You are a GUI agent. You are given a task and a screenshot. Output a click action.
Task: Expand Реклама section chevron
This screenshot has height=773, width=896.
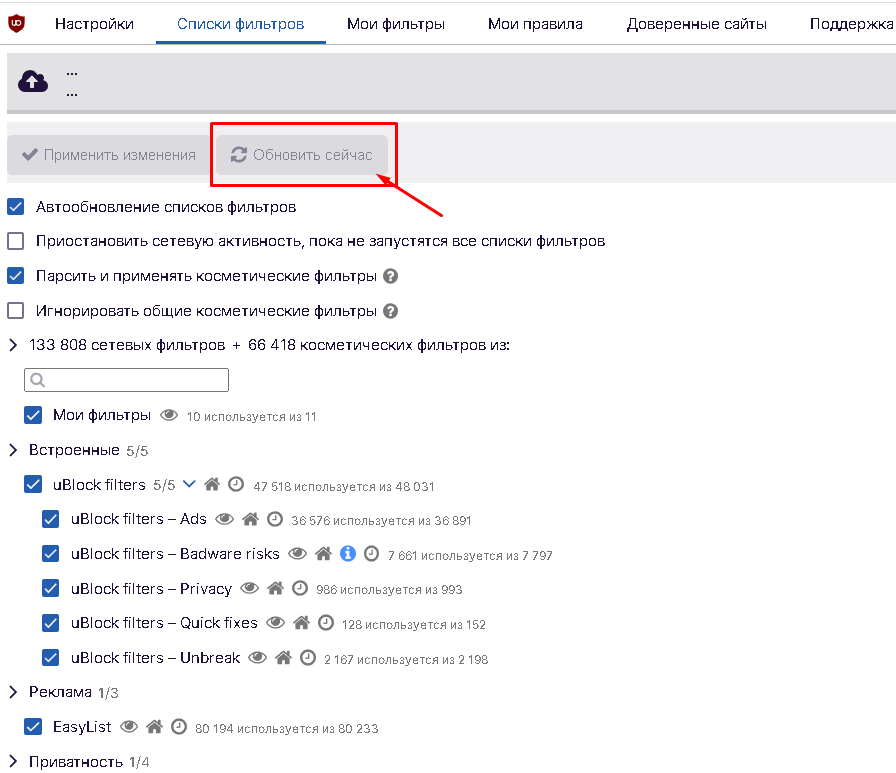[x=13, y=692]
